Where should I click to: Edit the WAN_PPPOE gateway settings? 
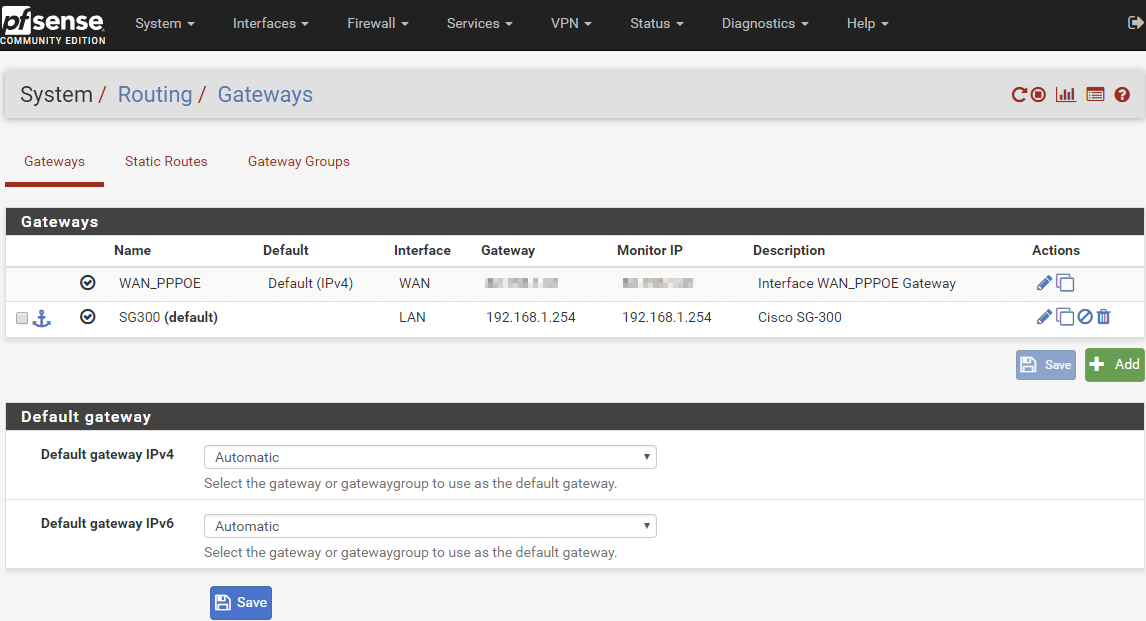[x=1043, y=283]
